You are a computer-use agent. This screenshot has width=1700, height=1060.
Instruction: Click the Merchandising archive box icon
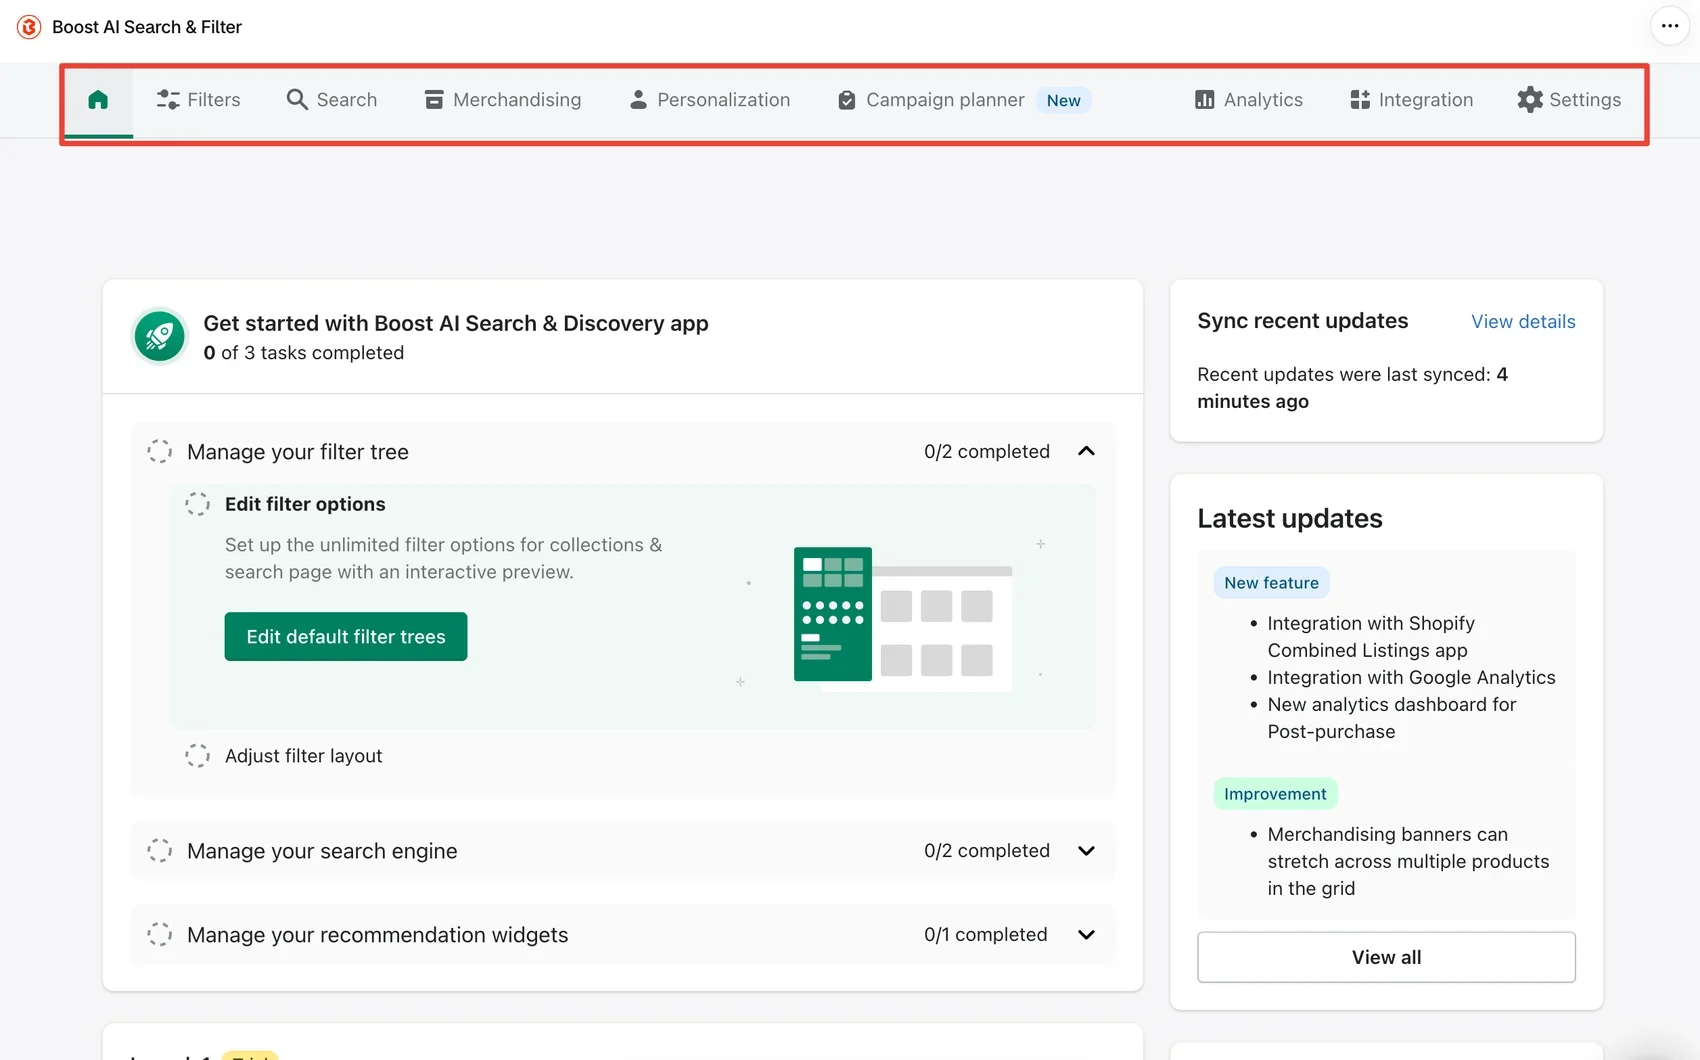(x=434, y=100)
